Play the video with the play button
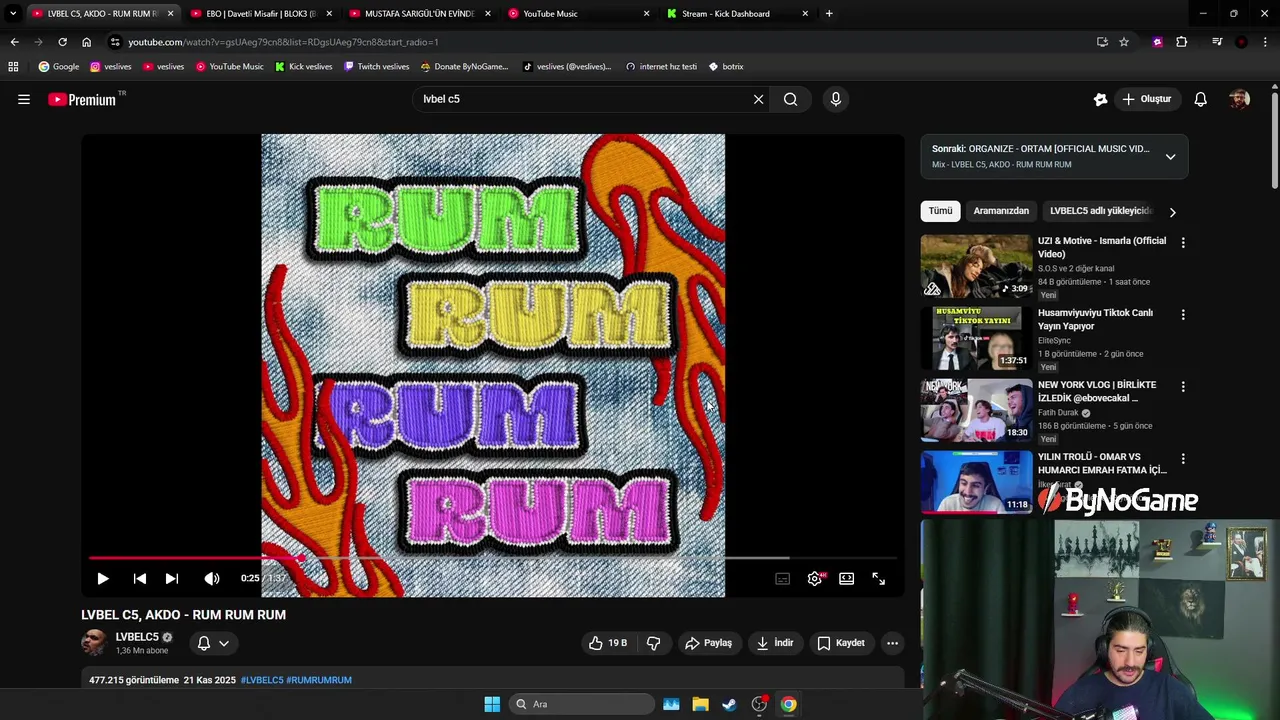Image resolution: width=1280 pixels, height=720 pixels. click(102, 578)
